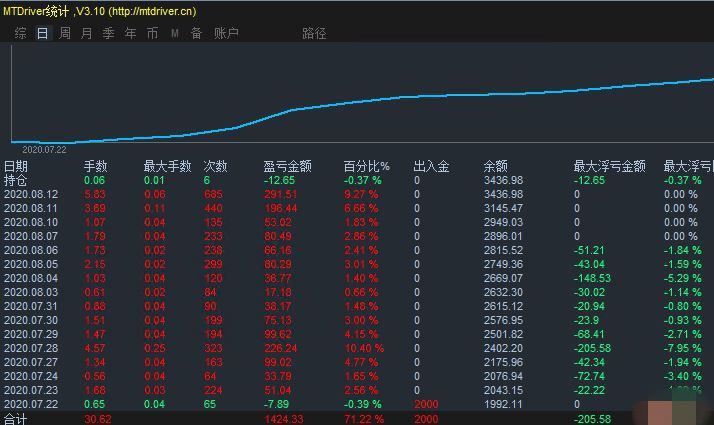This screenshot has width=714, height=425.
Task: Select the 持仓 open positions row
Action: 357,180
